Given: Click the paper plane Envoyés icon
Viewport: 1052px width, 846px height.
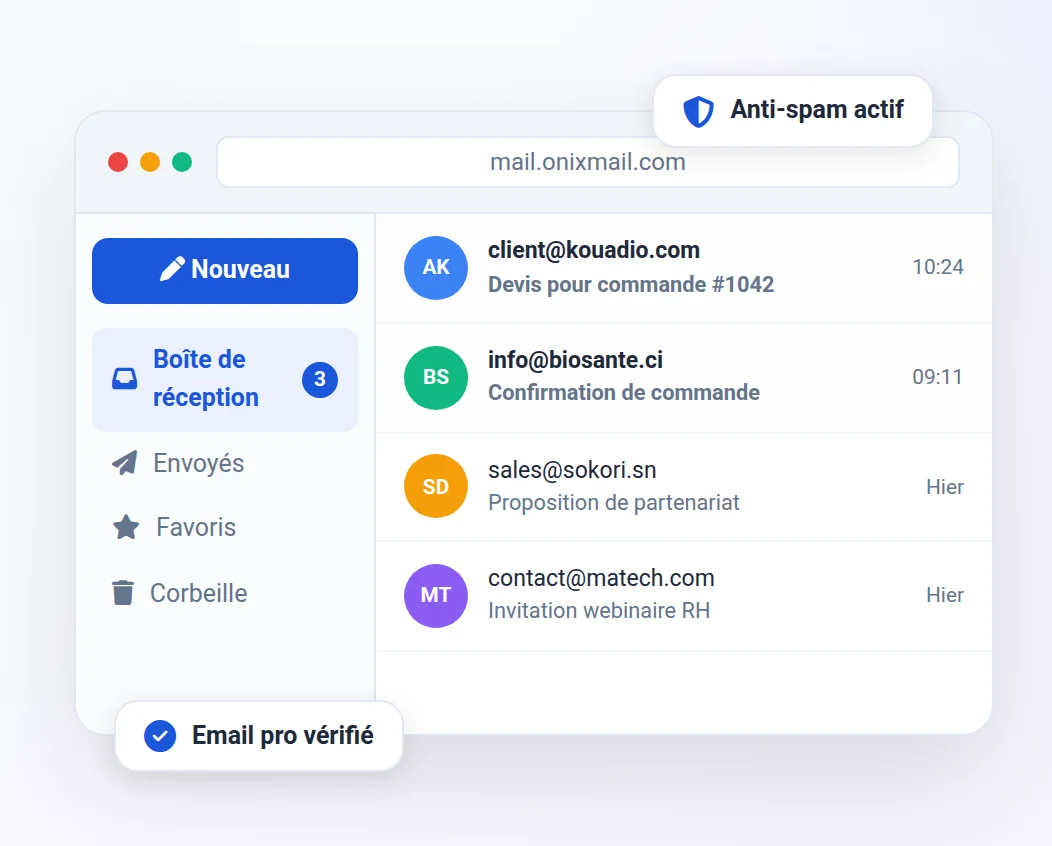Looking at the screenshot, I should [x=125, y=463].
